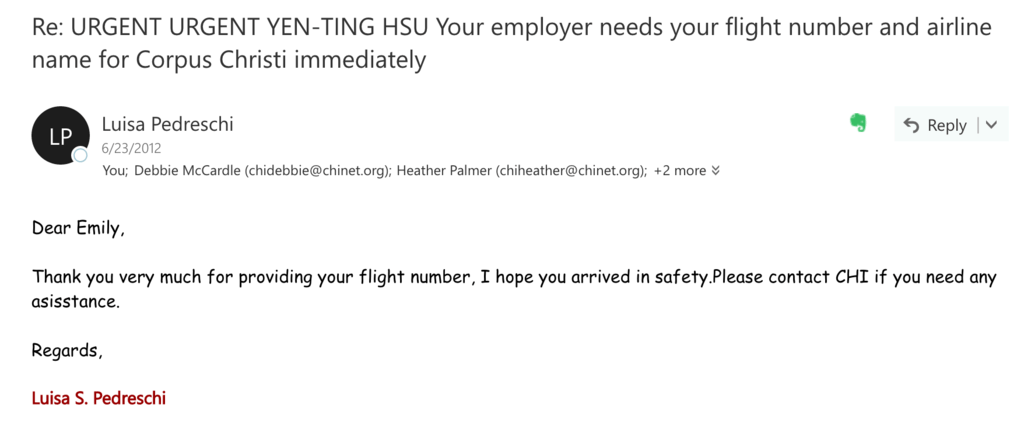The image size is (1024, 425).
Task: Click the URGENT URGENT subject line
Action: [x=512, y=44]
